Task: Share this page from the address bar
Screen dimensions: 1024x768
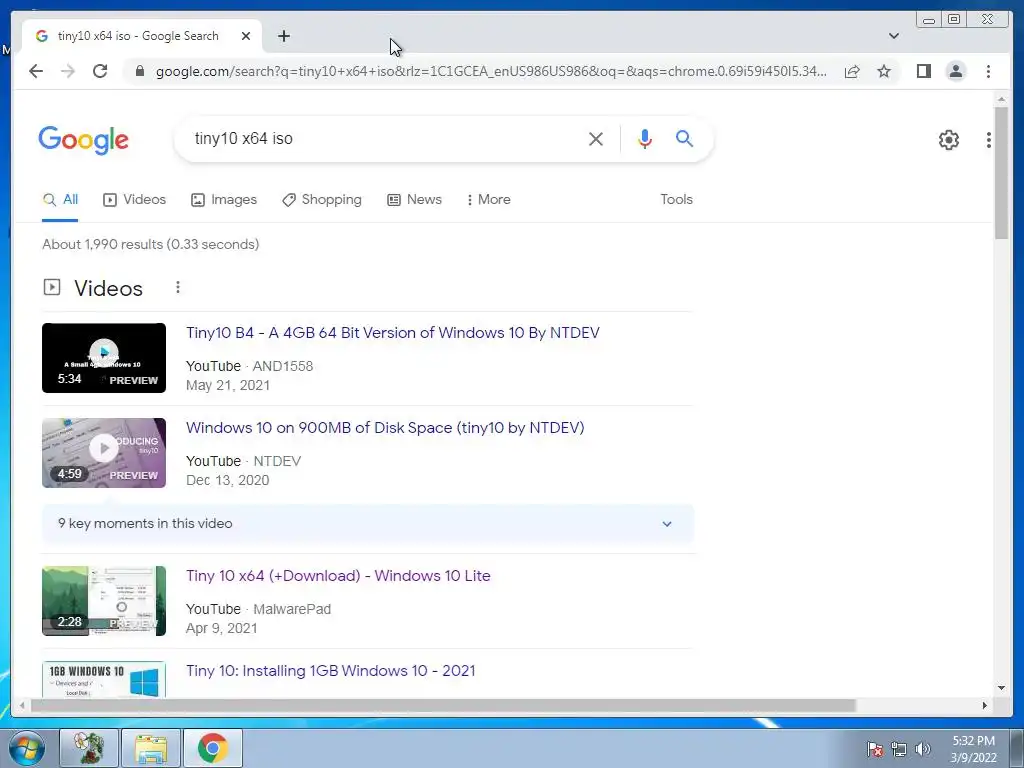Action: 852,71
